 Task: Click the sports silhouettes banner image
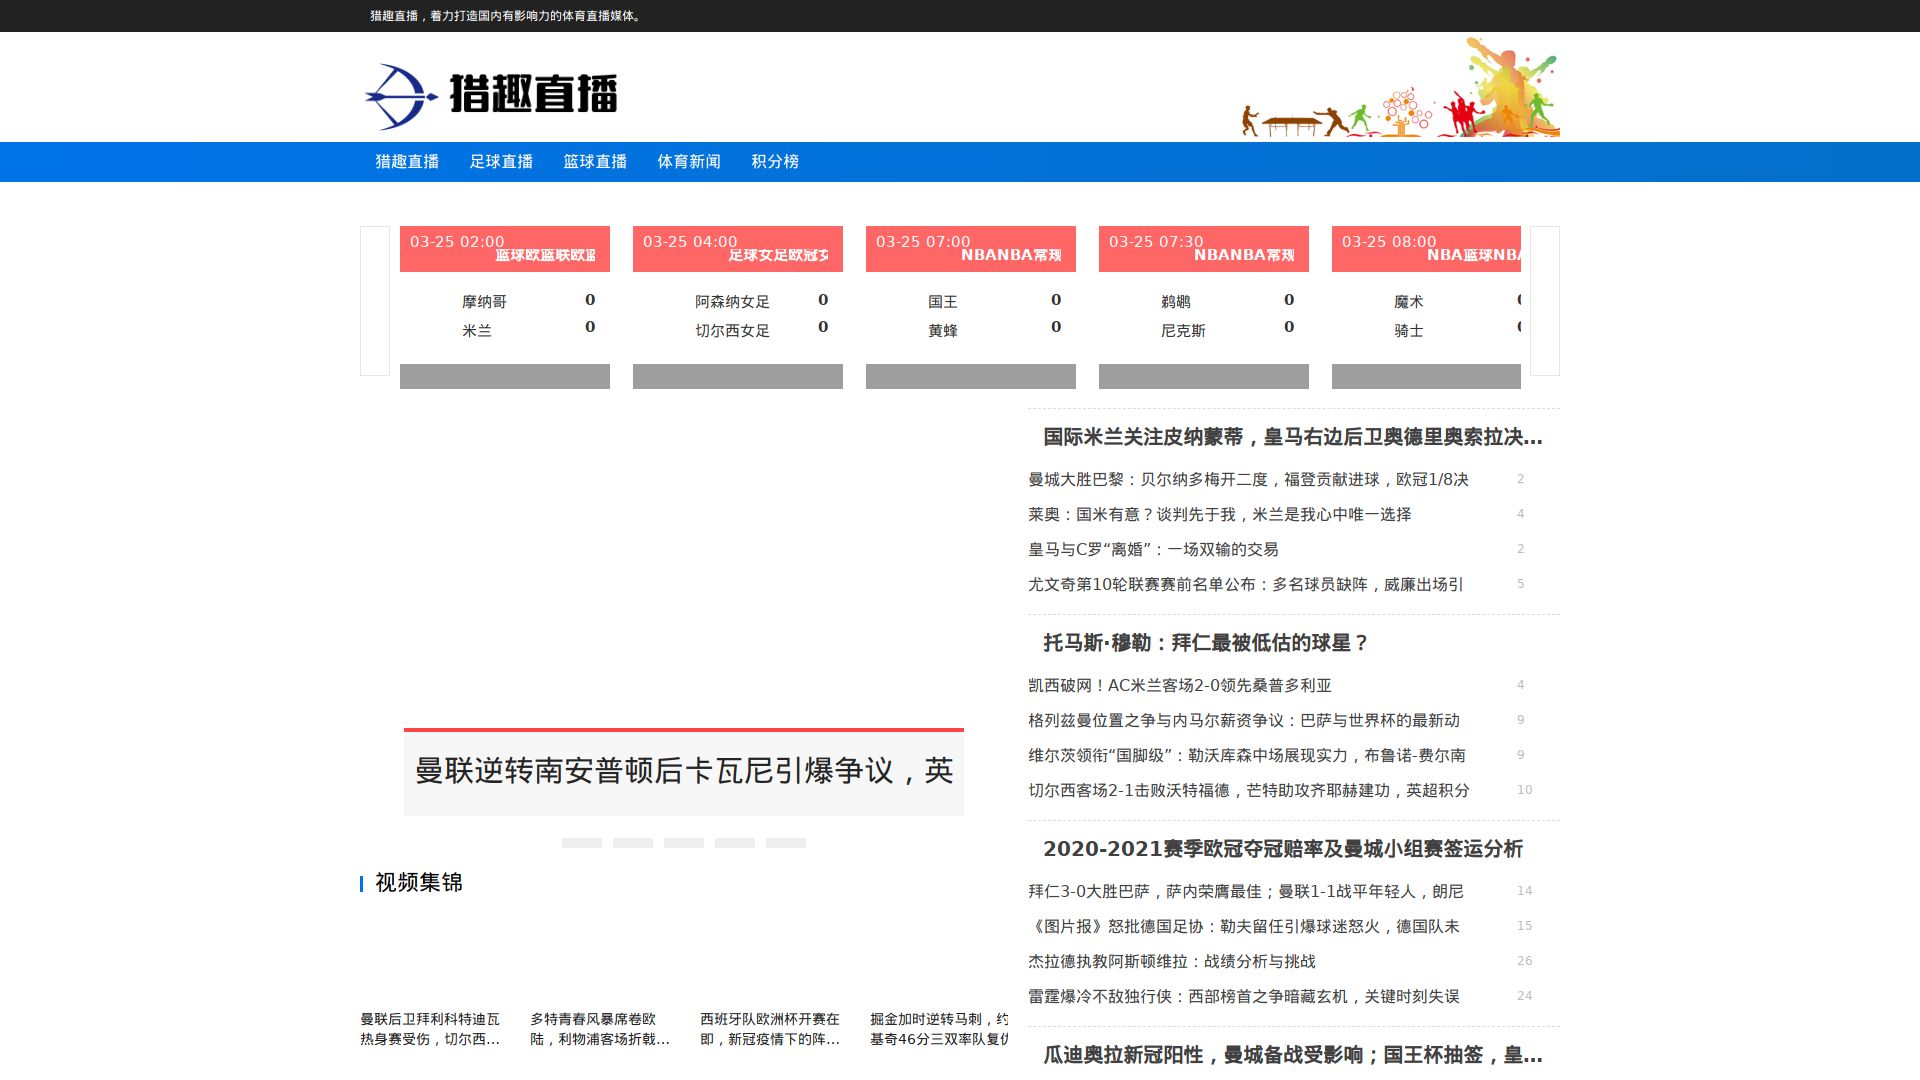click(1400, 88)
